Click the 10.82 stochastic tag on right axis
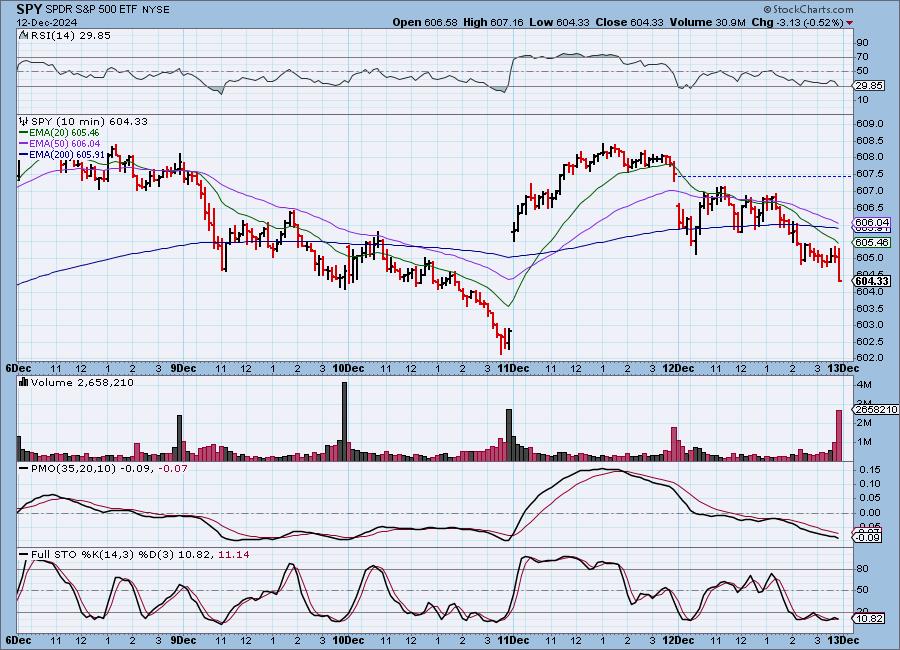 868,618
